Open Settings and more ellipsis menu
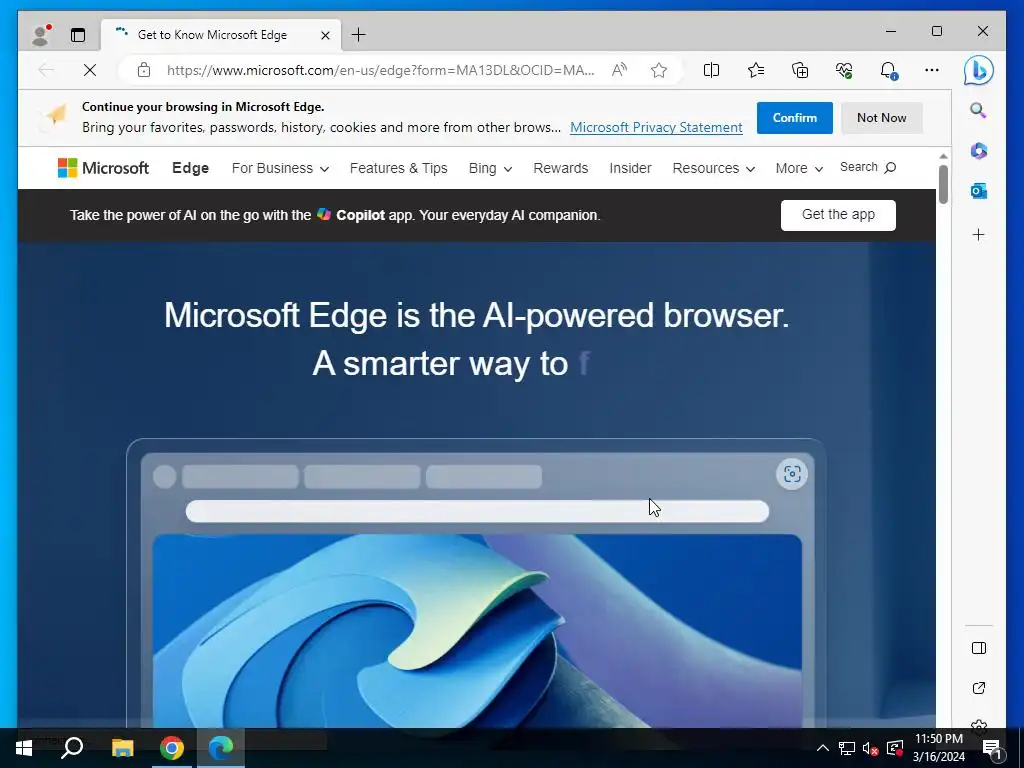 pyautogui.click(x=932, y=70)
